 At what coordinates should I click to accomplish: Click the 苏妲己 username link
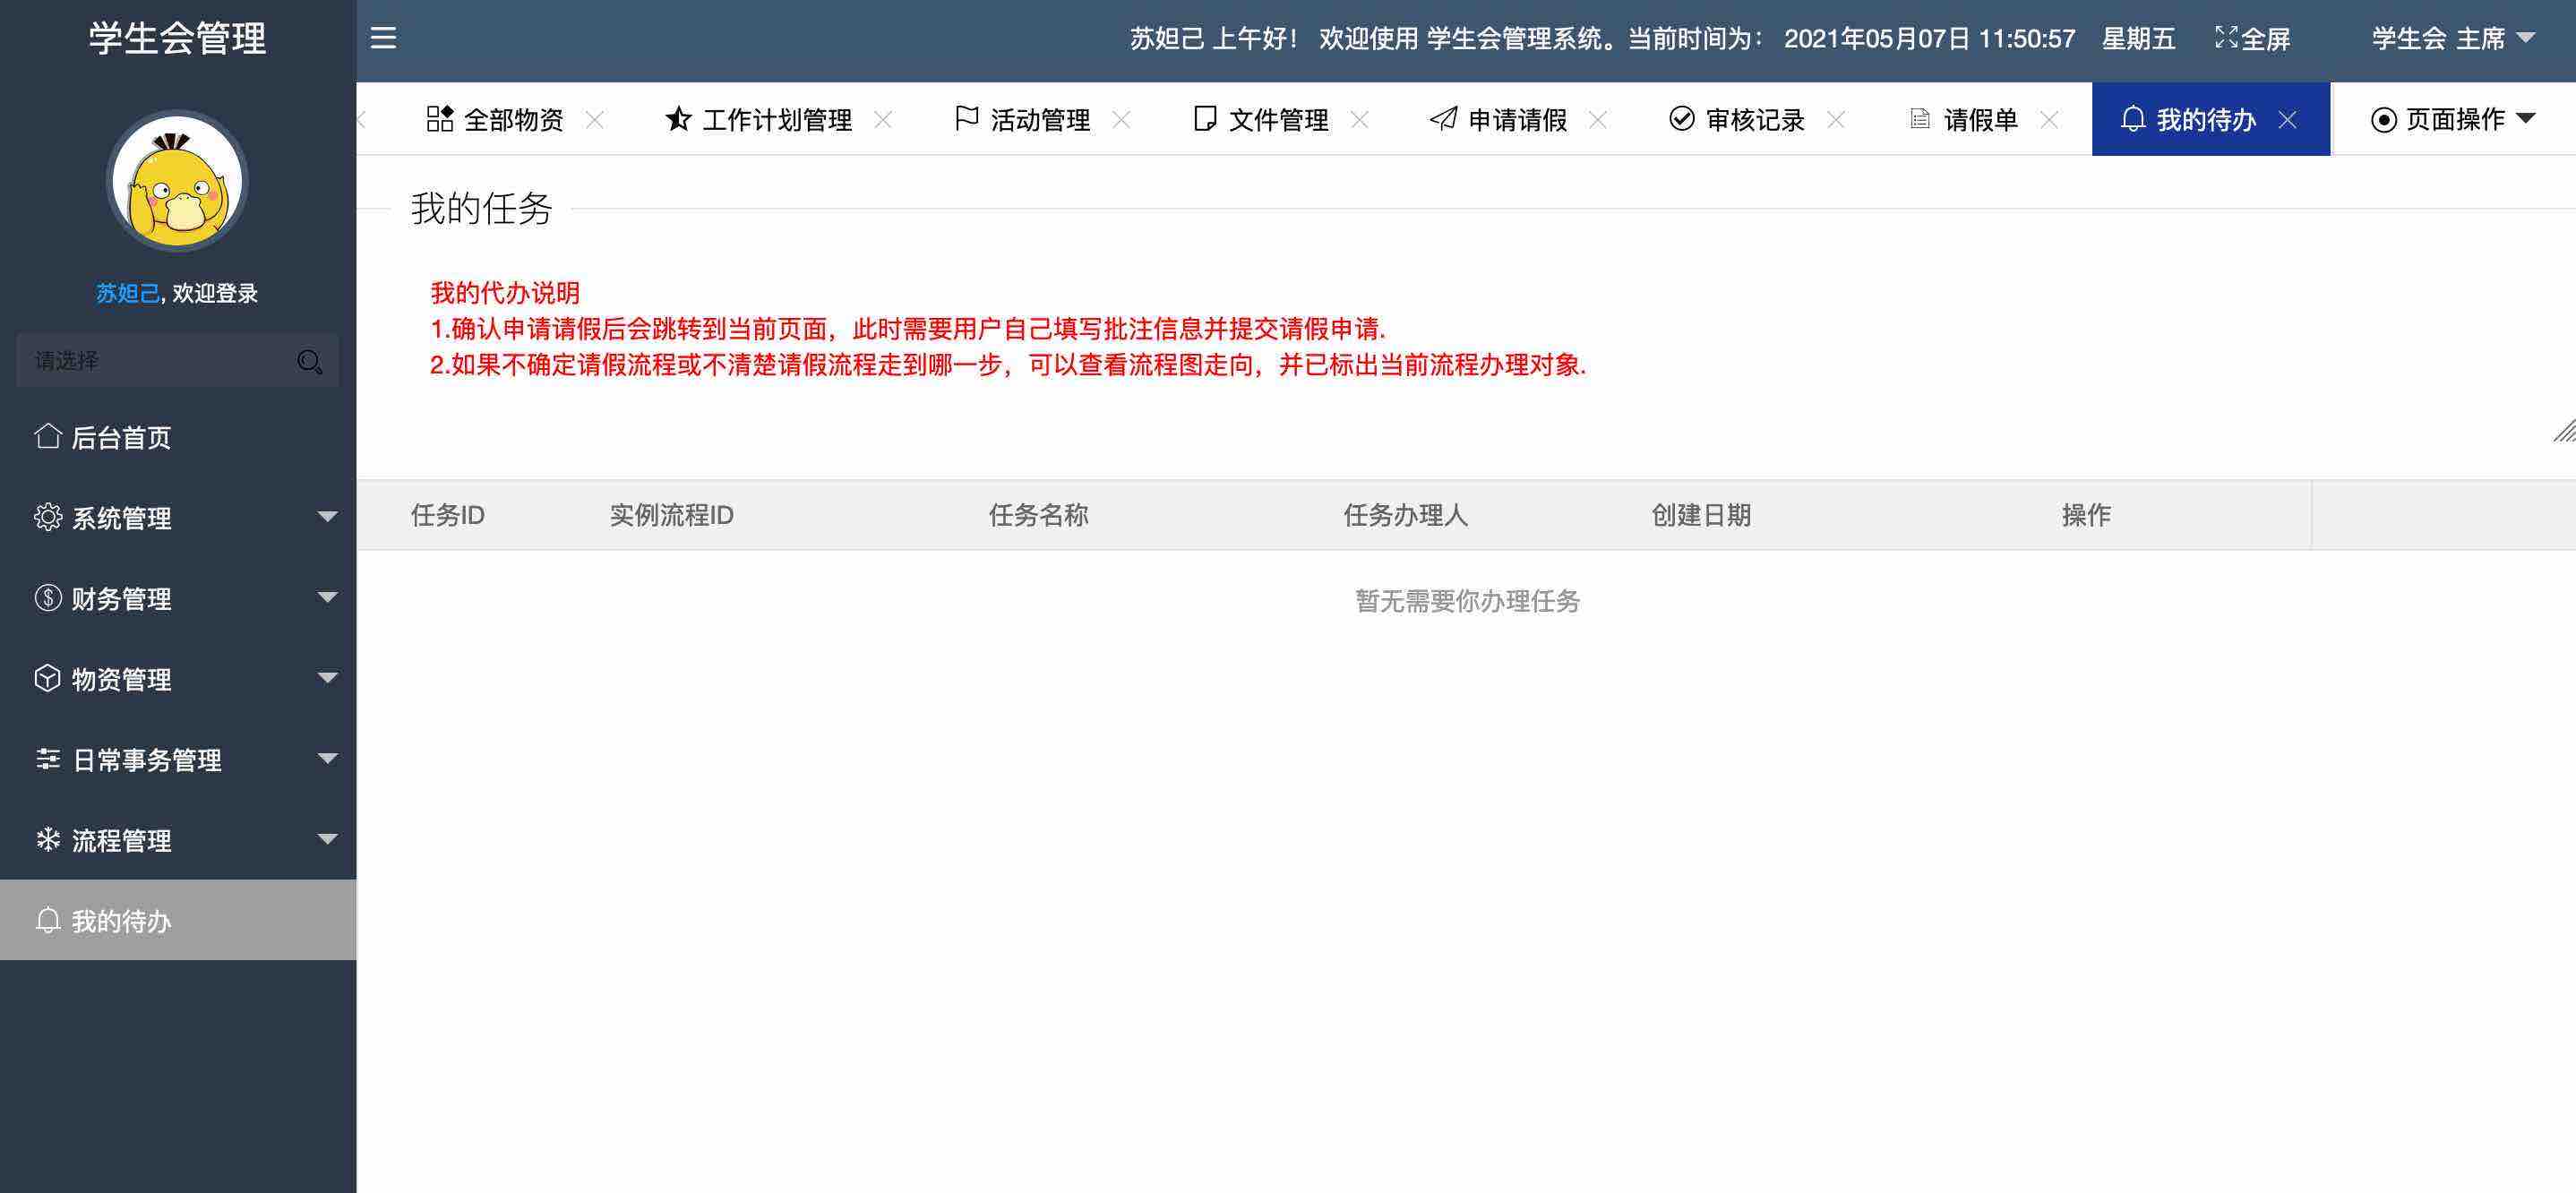(x=127, y=293)
